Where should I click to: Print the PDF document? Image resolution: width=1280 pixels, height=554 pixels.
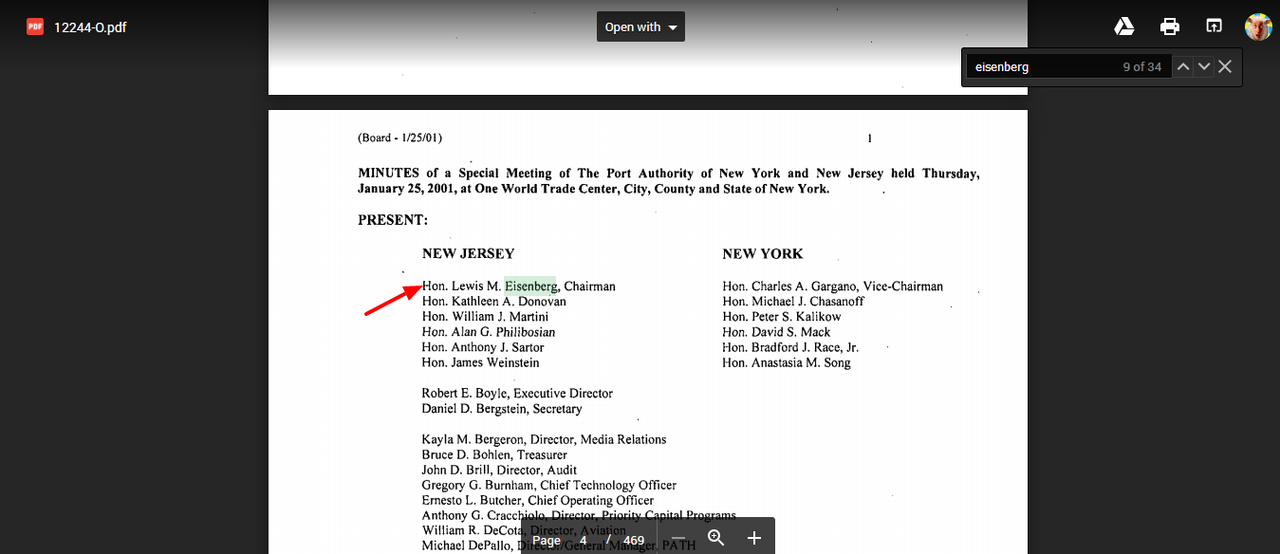click(1169, 27)
